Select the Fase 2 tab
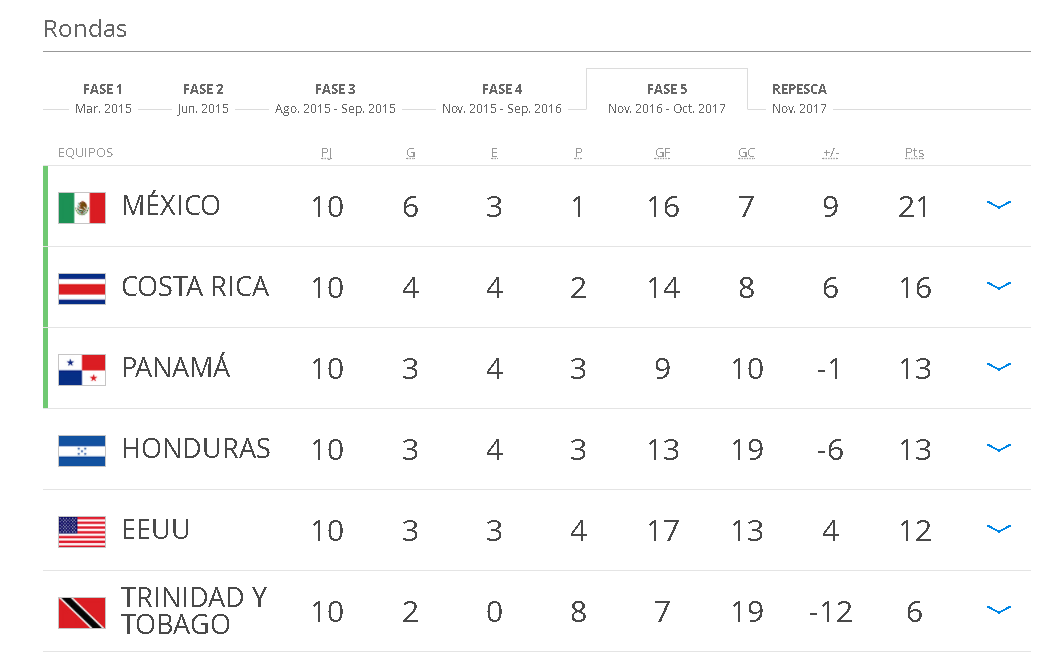Viewport: 1045px width, 661px height. [x=203, y=98]
